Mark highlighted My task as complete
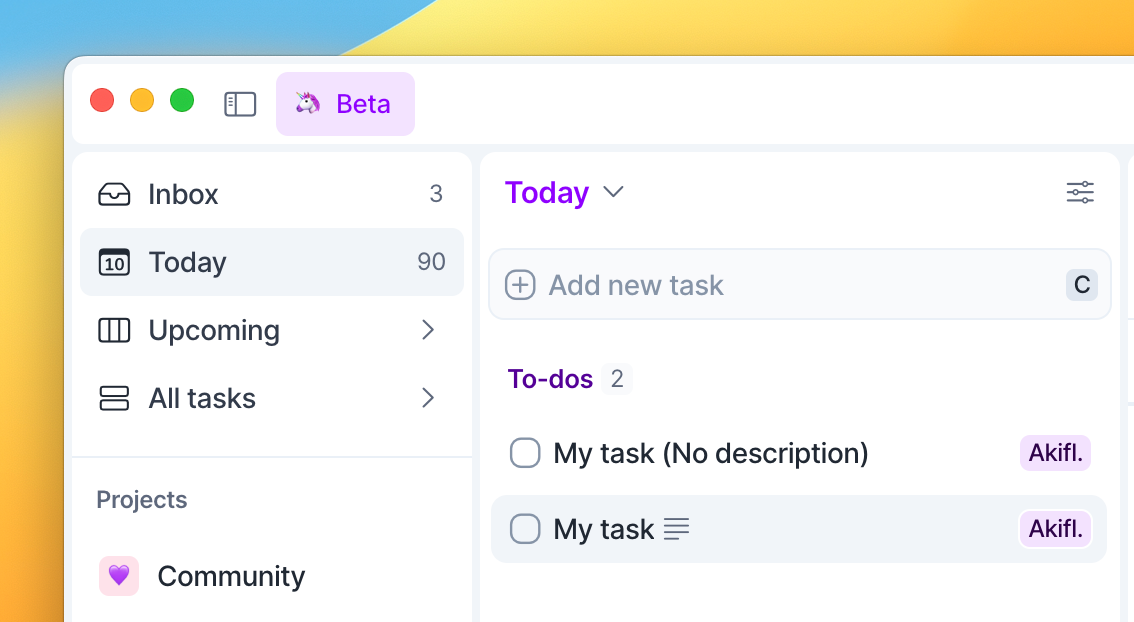The height and width of the screenshot is (622, 1134). 525,528
